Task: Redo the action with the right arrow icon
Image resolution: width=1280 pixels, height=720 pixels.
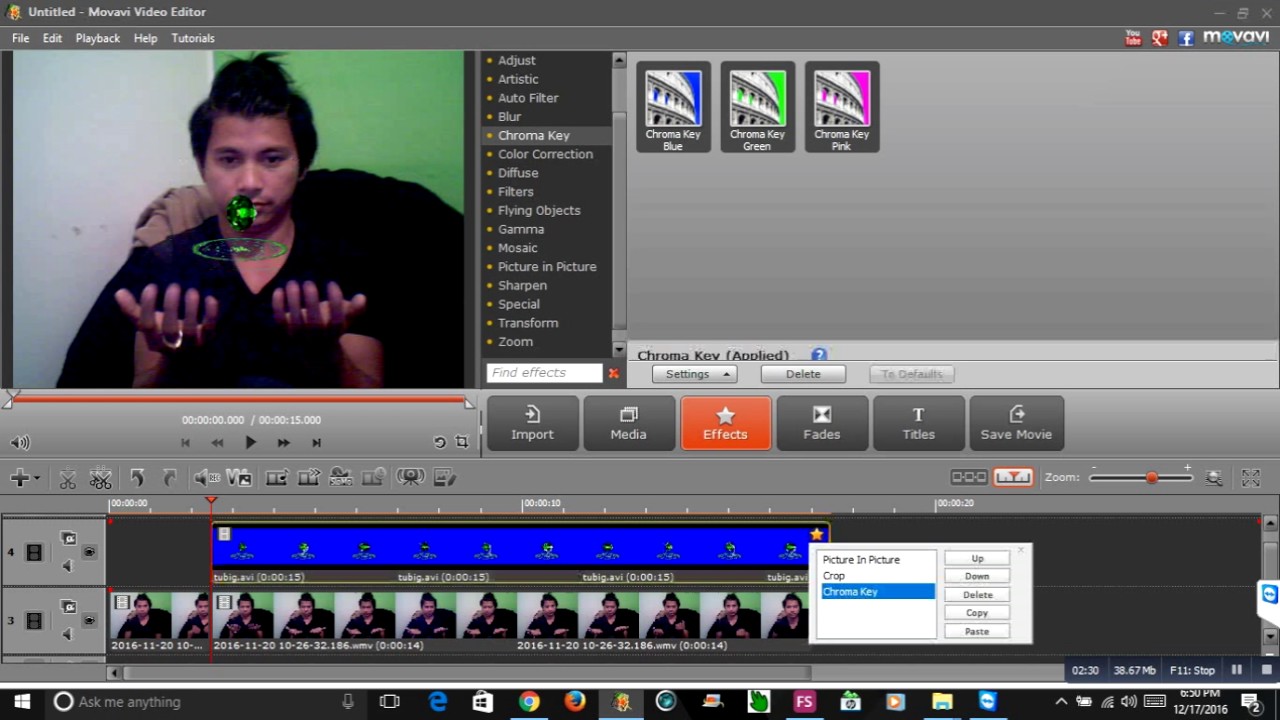Action: 169,478
